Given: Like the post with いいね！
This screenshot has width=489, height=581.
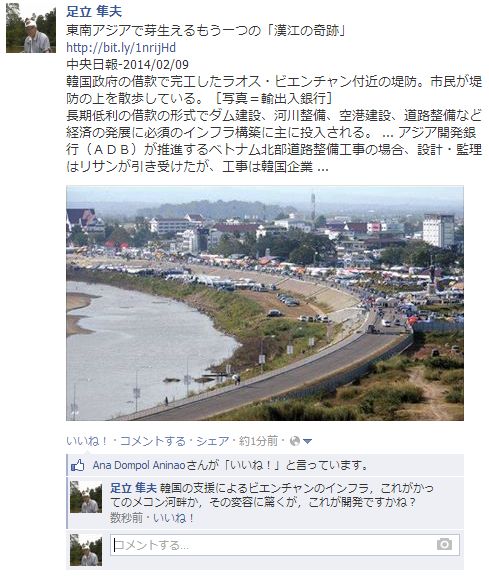Looking at the screenshot, I should (87, 441).
